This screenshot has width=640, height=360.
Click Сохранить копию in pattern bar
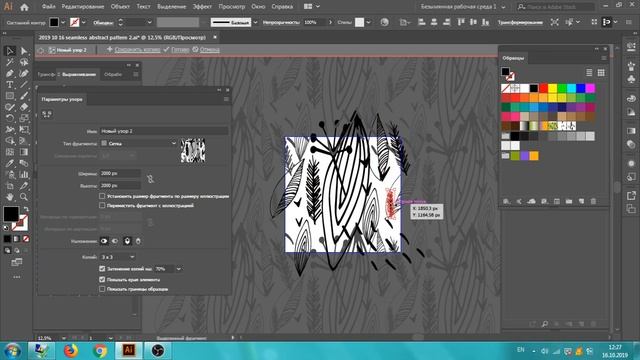pos(137,49)
